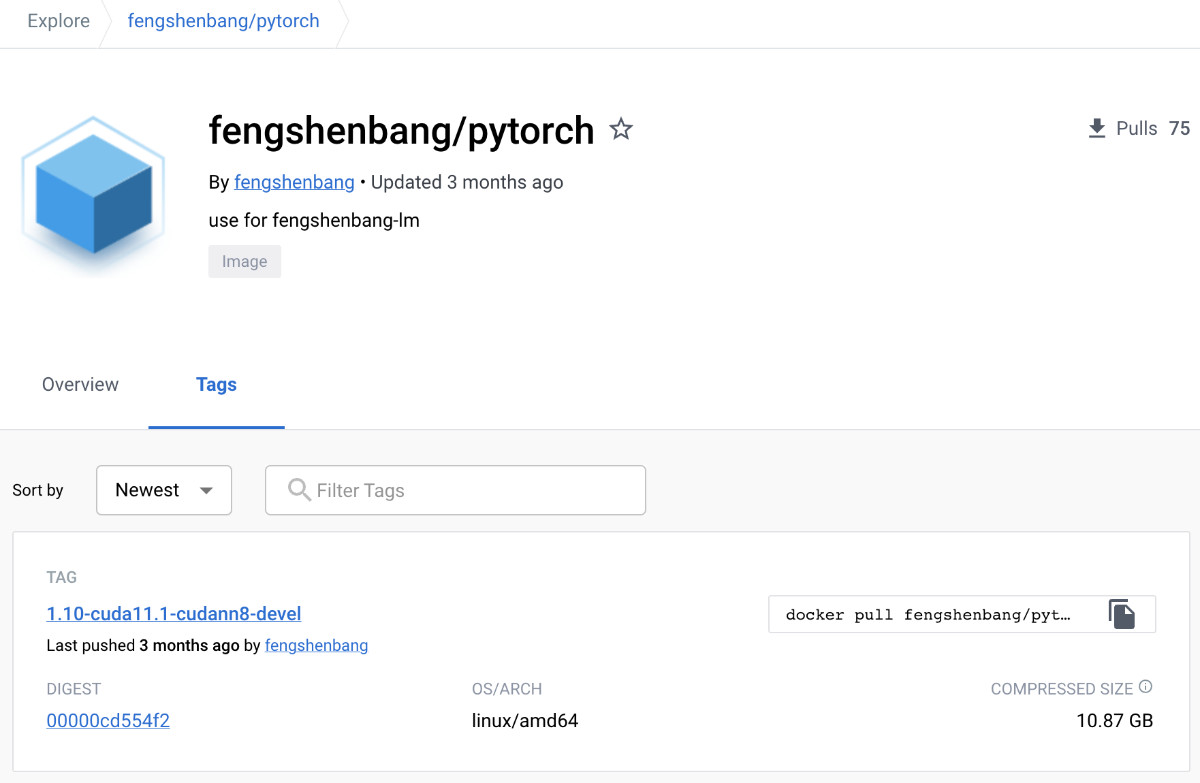This screenshot has width=1200, height=783.
Task: Click the compressed size info icon
Action: [1146, 687]
